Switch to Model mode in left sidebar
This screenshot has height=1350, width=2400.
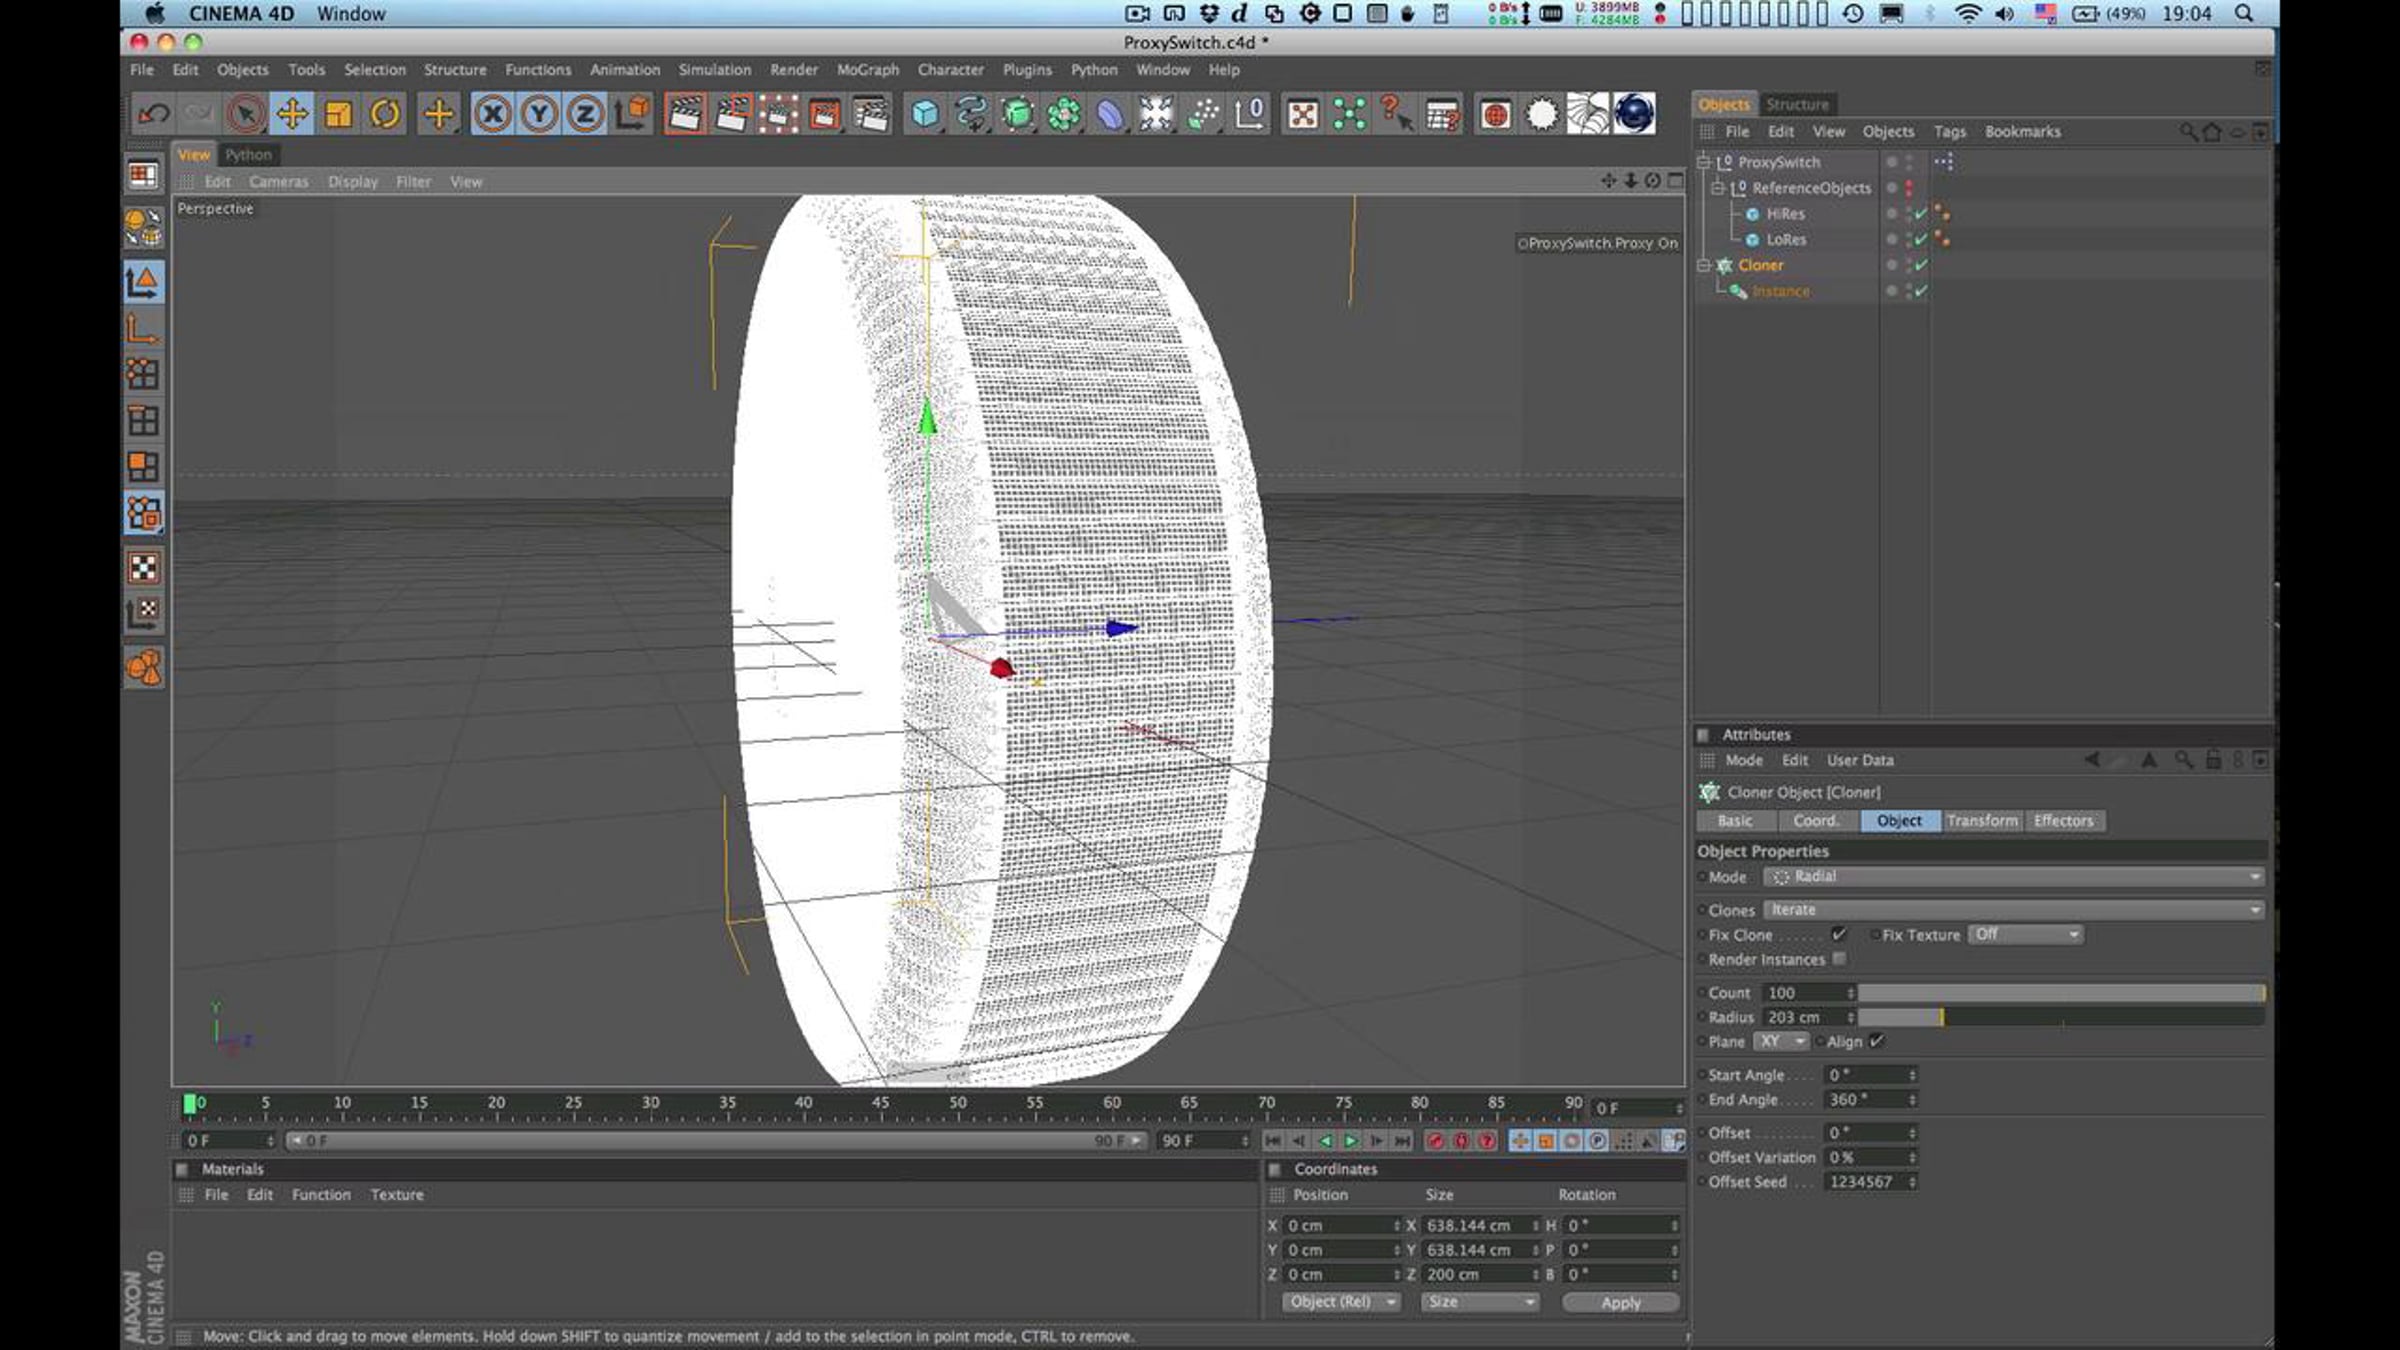point(144,282)
